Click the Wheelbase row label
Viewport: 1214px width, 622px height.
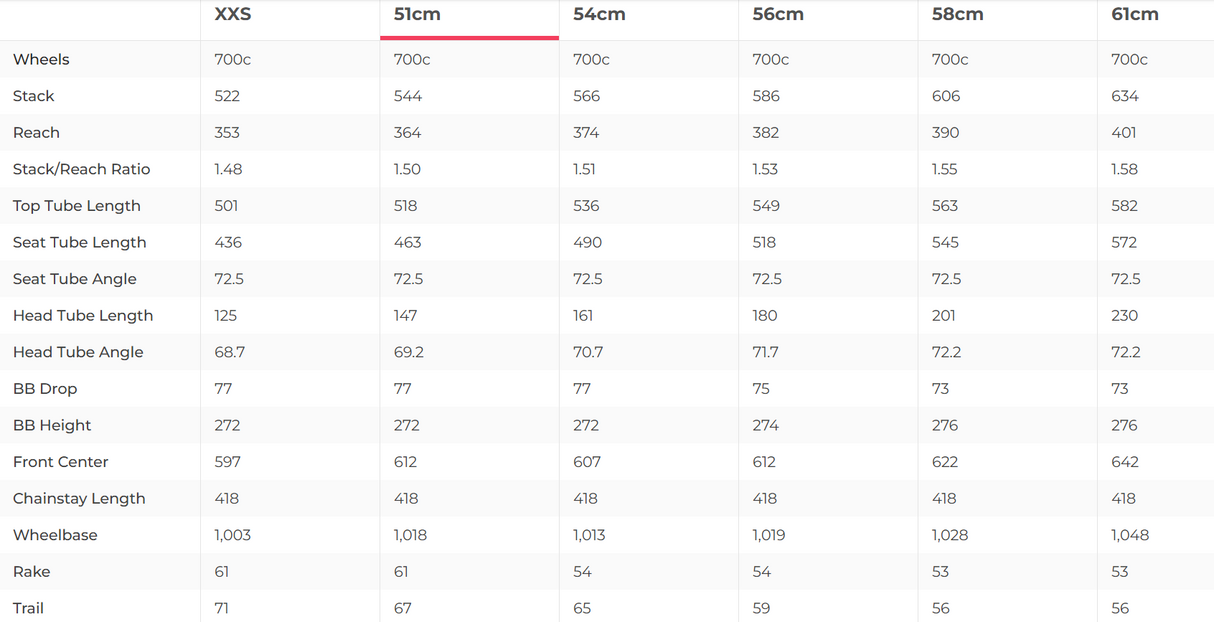55,535
